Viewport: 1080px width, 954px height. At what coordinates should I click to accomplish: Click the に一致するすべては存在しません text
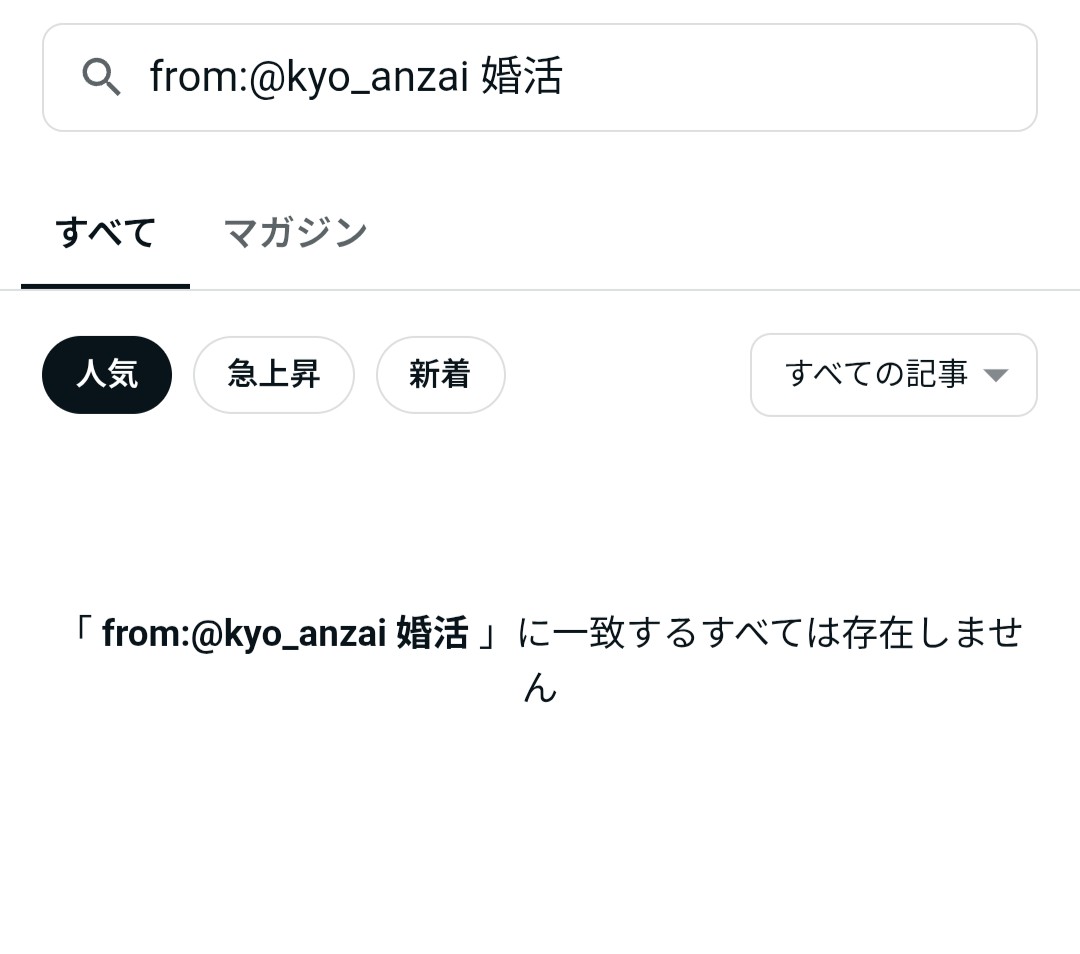(770, 633)
